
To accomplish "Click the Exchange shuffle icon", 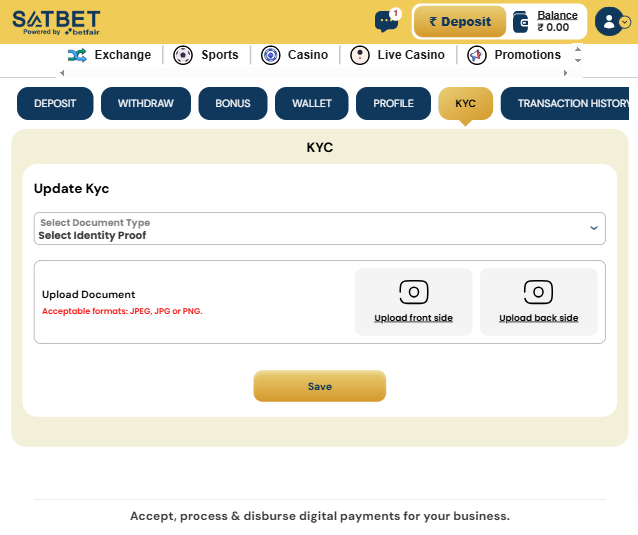I will [x=77, y=55].
